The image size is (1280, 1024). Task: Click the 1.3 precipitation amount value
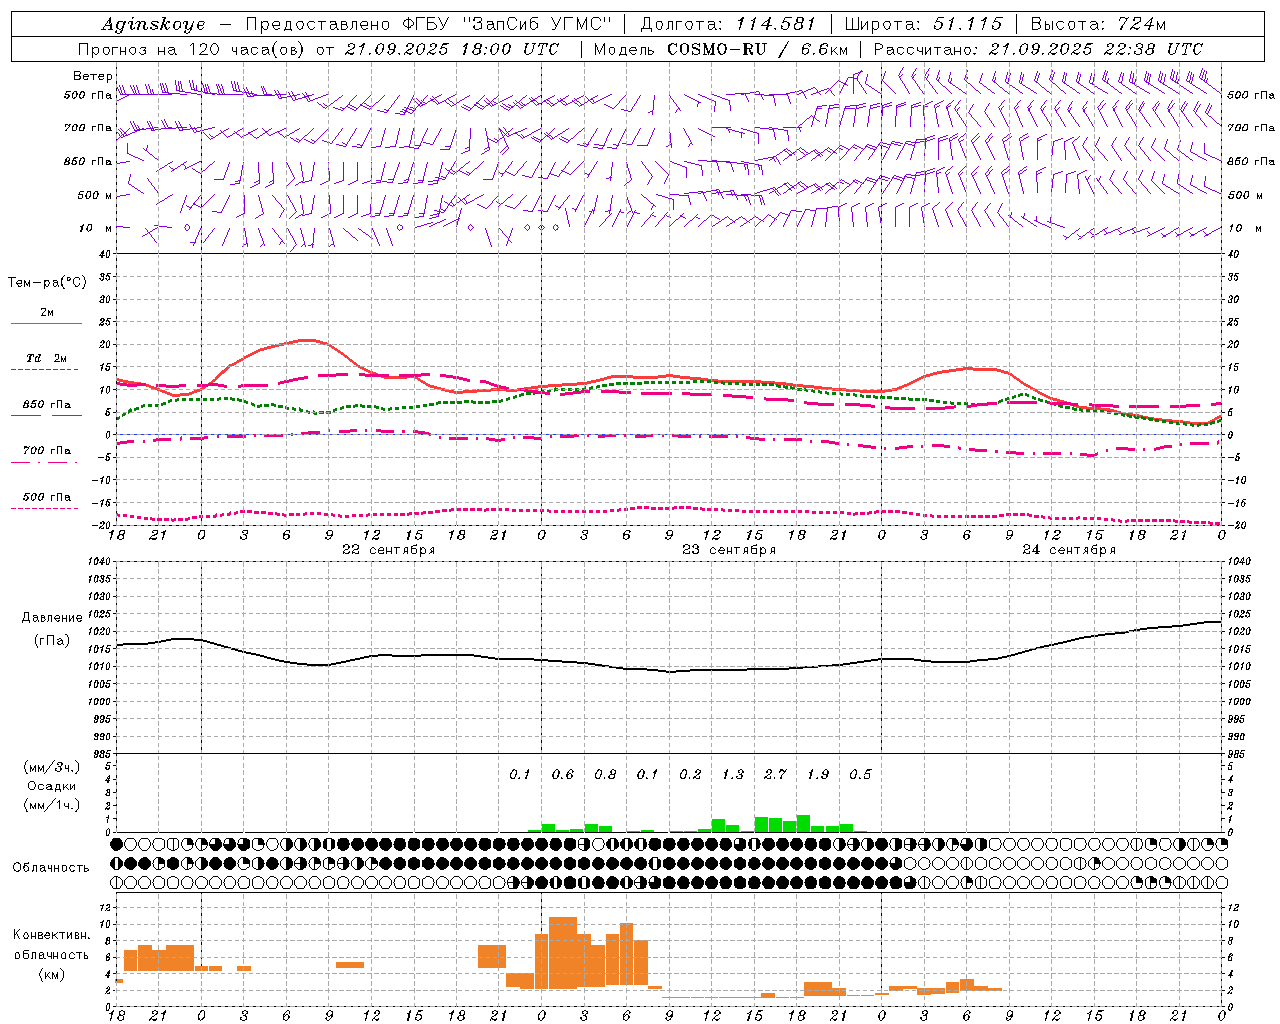pyautogui.click(x=733, y=774)
